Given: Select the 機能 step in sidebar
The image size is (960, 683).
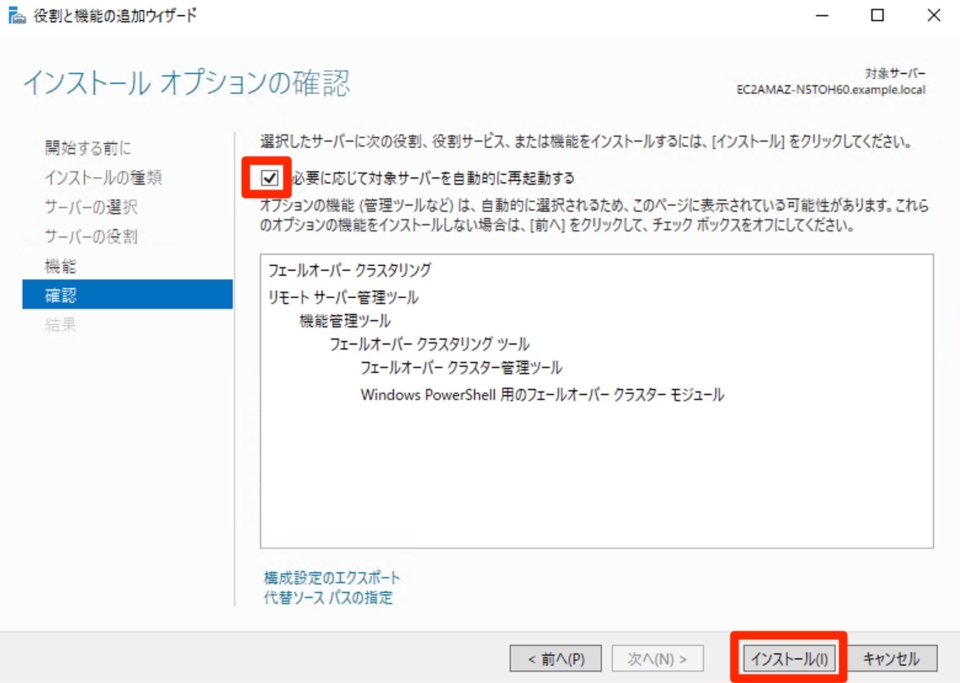Looking at the screenshot, I should 61,266.
